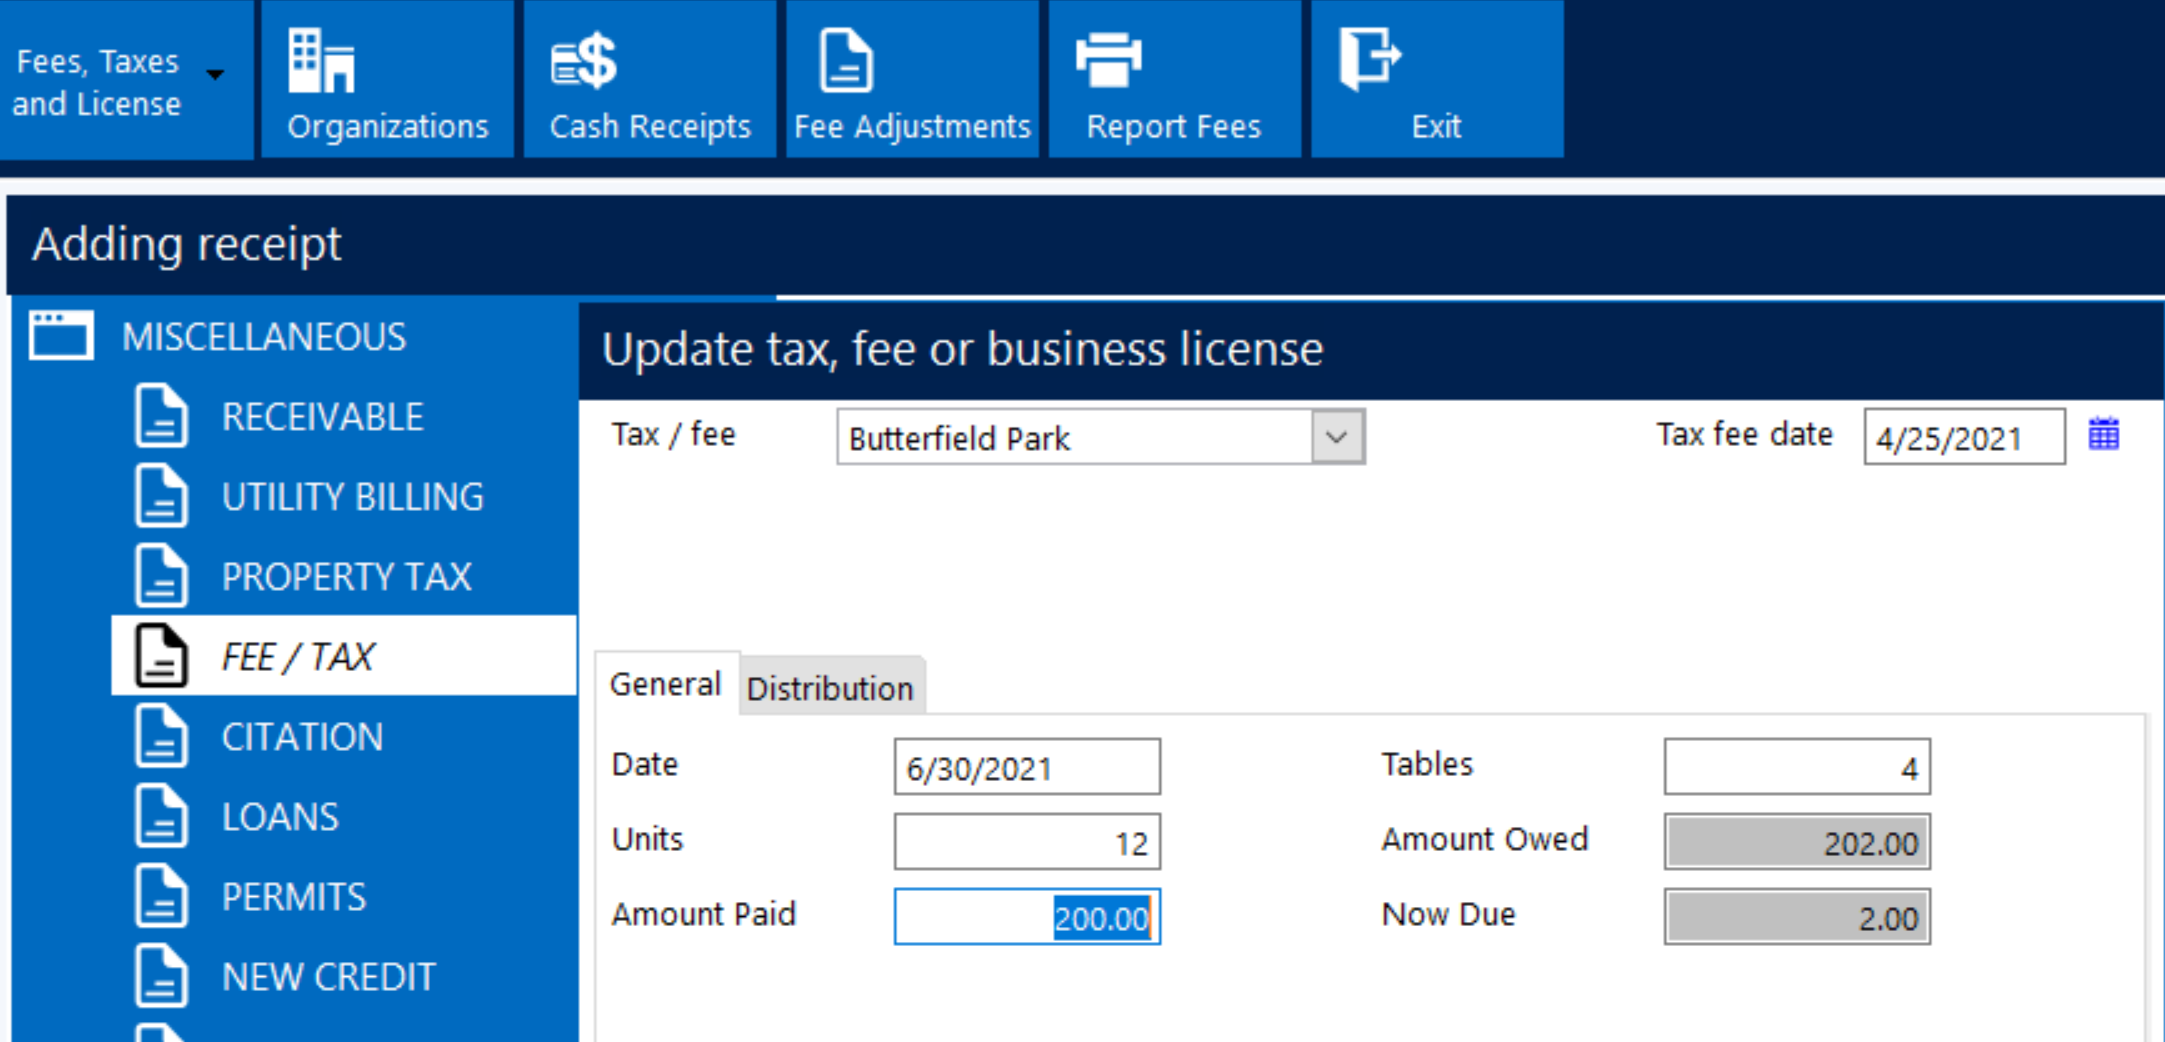This screenshot has height=1042, width=2165.
Task: Select the General tab
Action: [665, 685]
